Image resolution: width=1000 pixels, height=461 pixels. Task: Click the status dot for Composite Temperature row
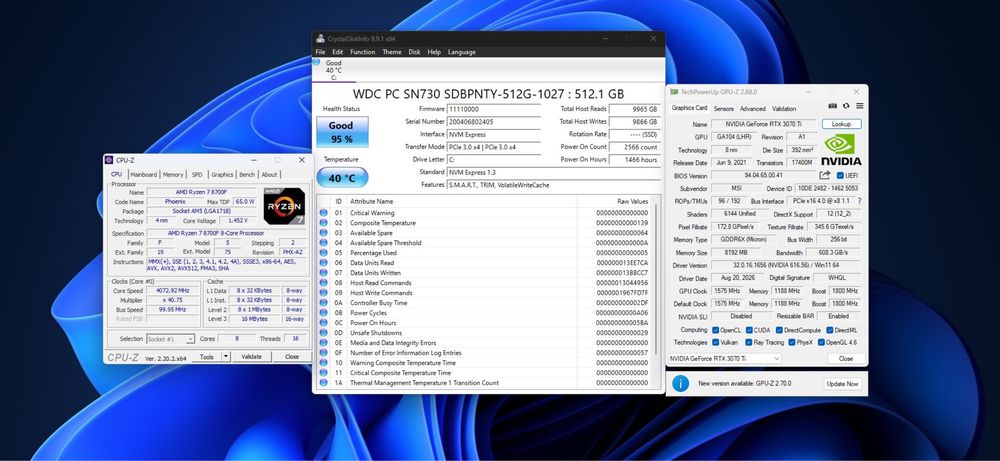tap(323, 223)
